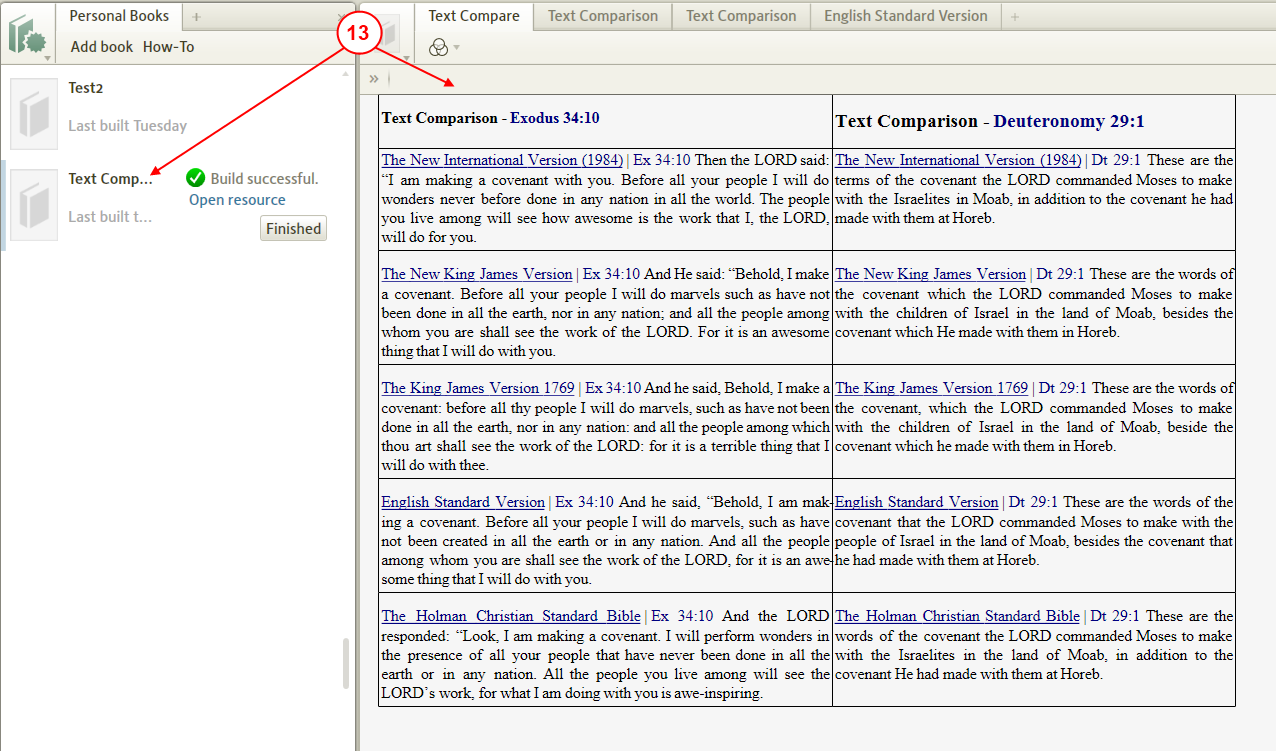Open the dropdown arrow beside Visual Filters
The height and width of the screenshot is (751, 1276).
(457, 47)
